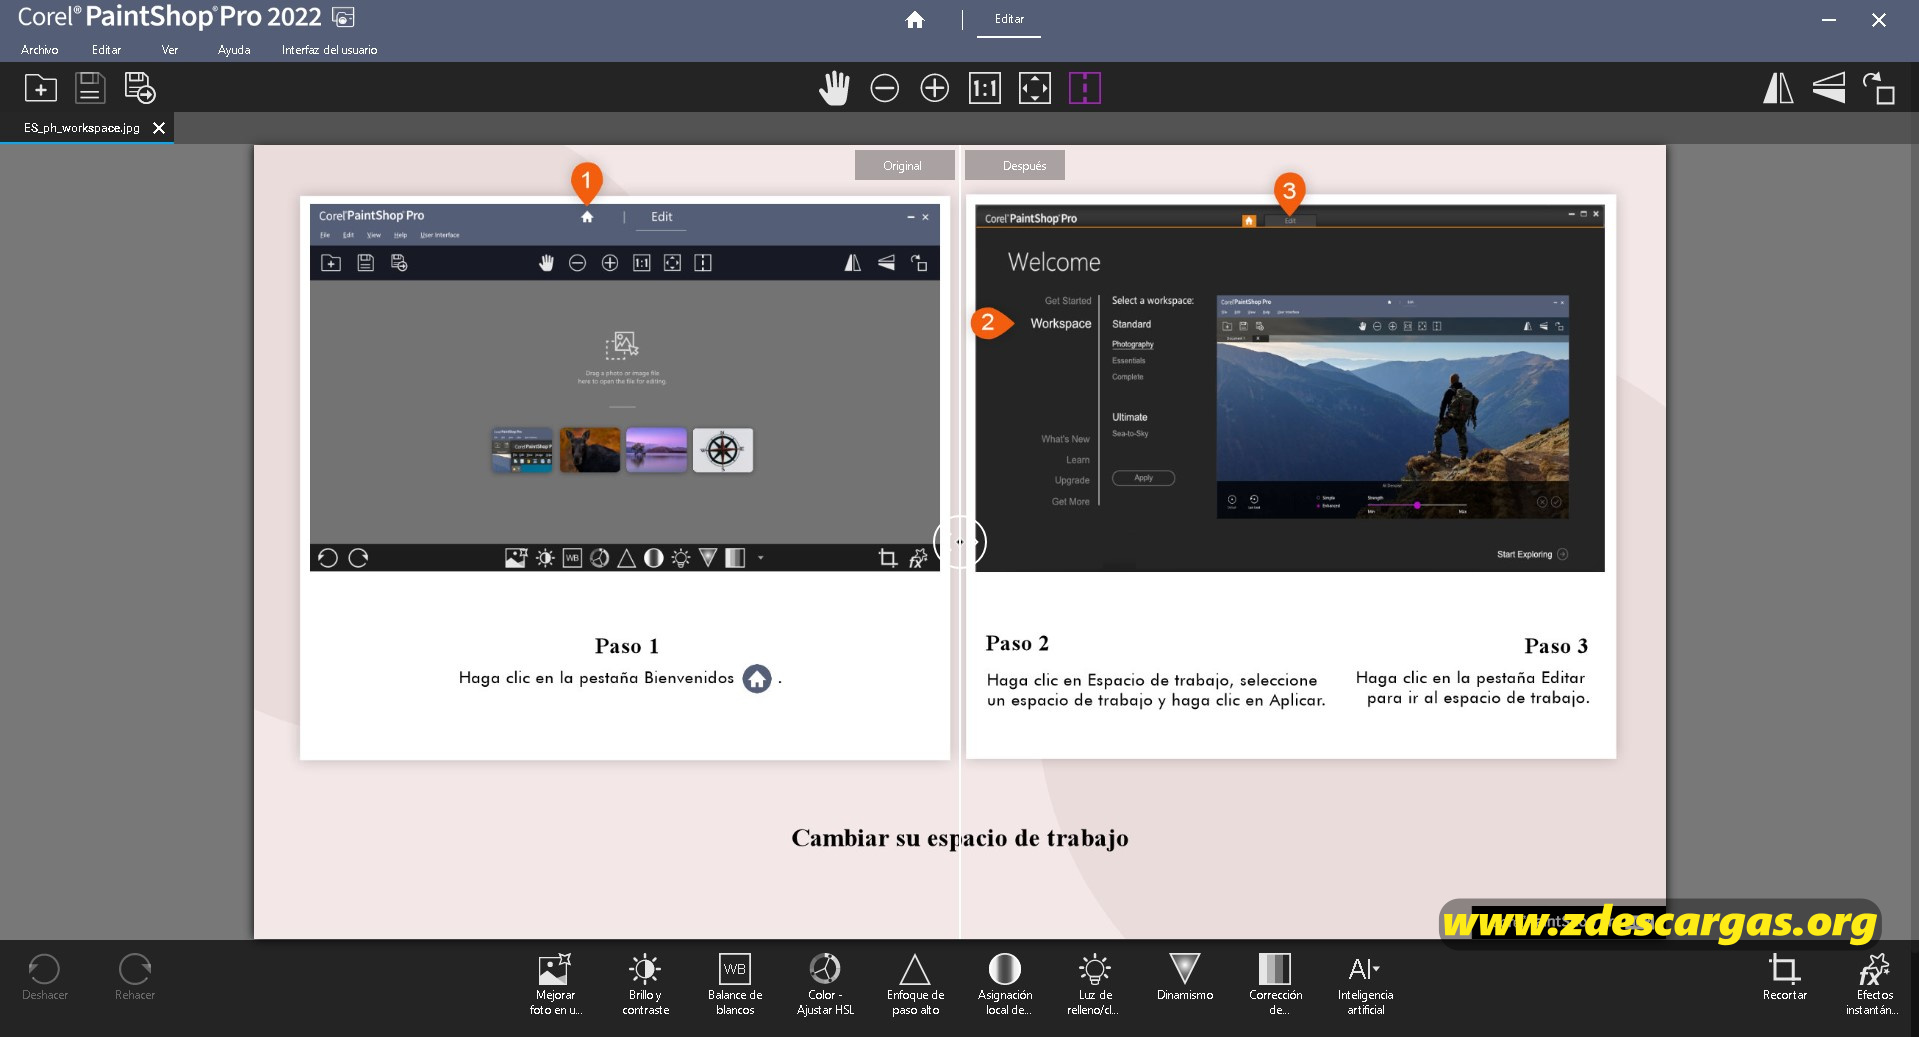Select the Recortar crop tool
The height and width of the screenshot is (1037, 1919).
click(1785, 977)
